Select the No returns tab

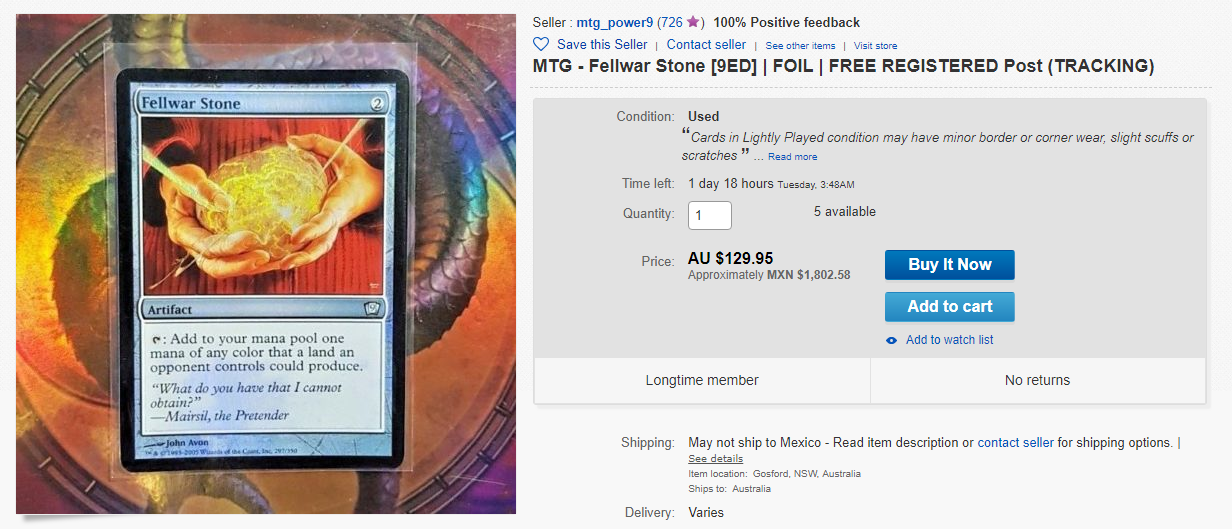pyautogui.click(x=1037, y=380)
